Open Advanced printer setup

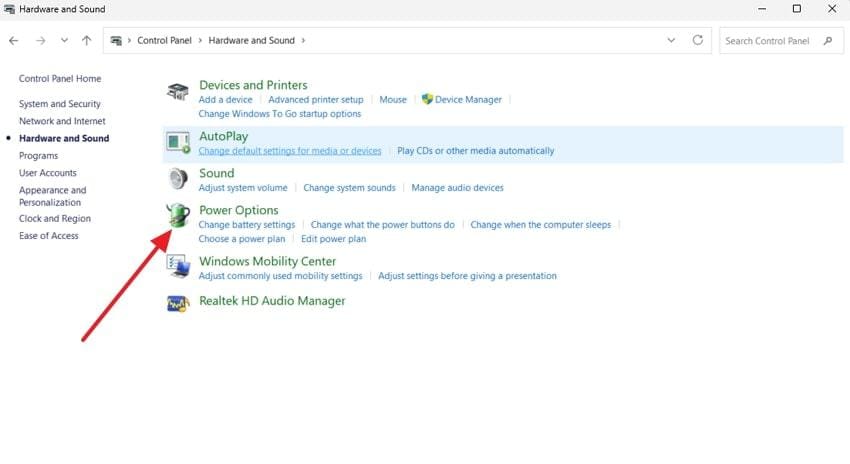[x=315, y=100]
